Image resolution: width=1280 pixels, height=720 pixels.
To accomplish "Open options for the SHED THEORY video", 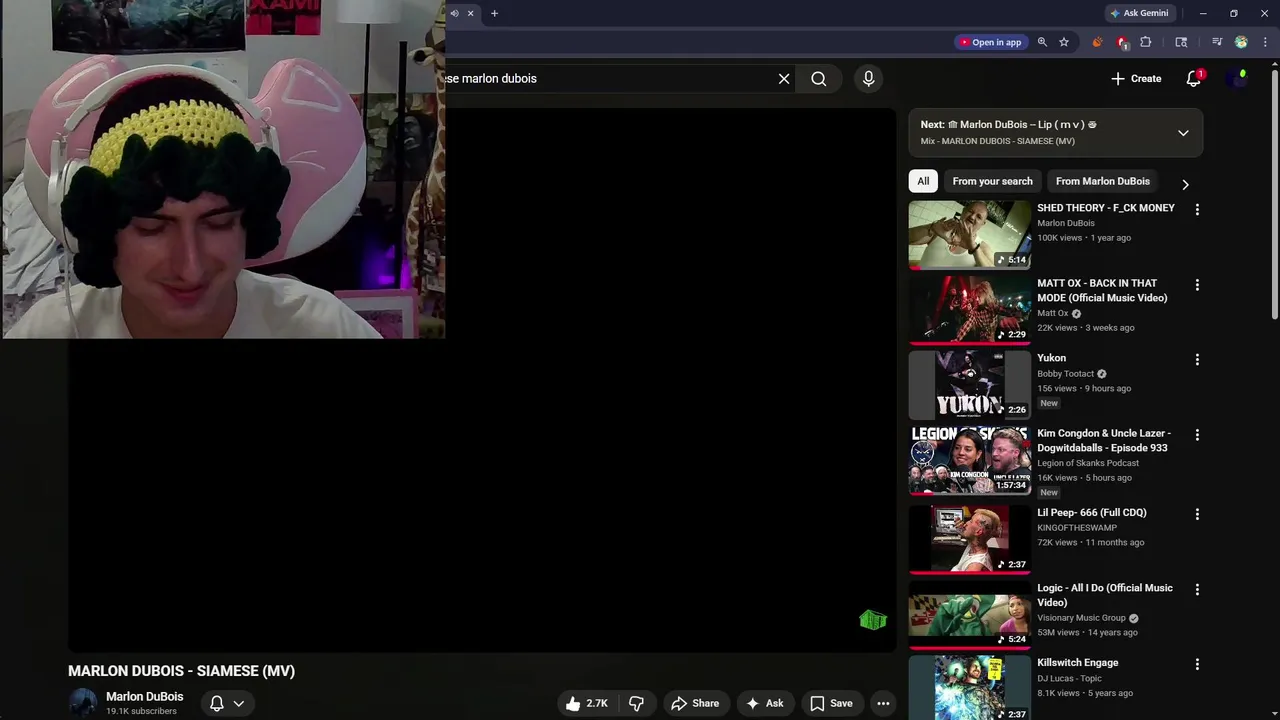I will (x=1197, y=210).
